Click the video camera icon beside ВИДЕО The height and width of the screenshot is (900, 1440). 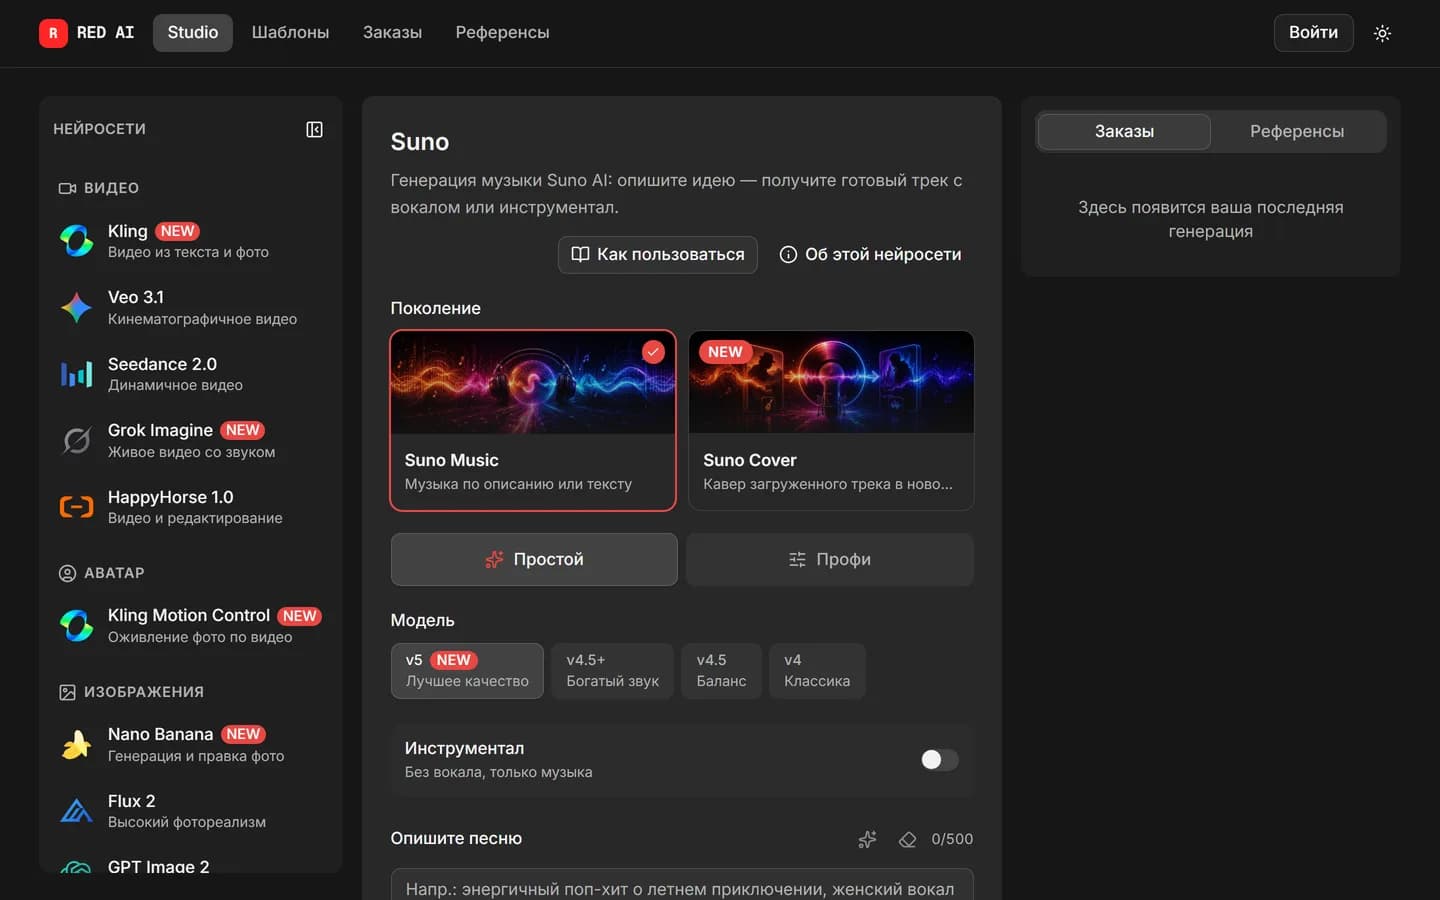click(x=67, y=188)
